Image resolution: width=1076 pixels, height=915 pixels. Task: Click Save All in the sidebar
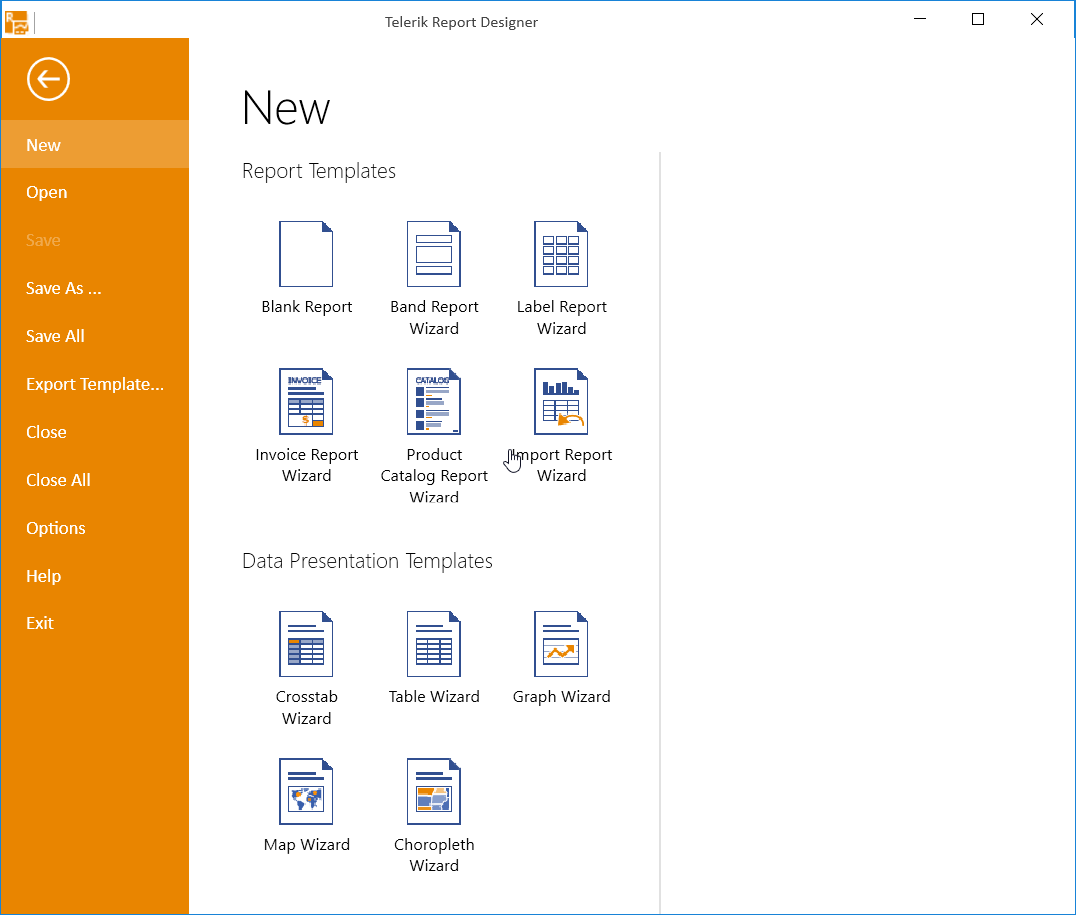pyautogui.click(x=56, y=337)
